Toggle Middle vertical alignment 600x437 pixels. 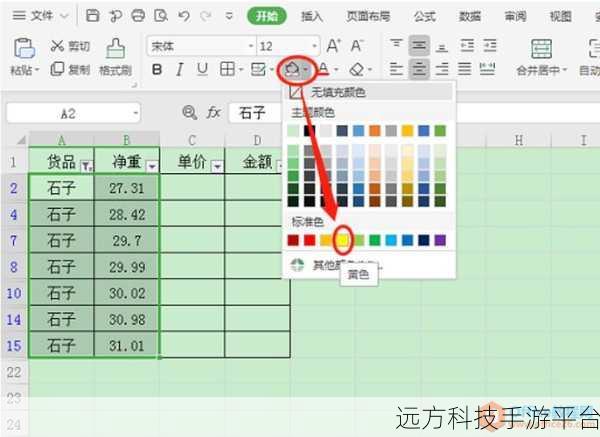tap(419, 46)
